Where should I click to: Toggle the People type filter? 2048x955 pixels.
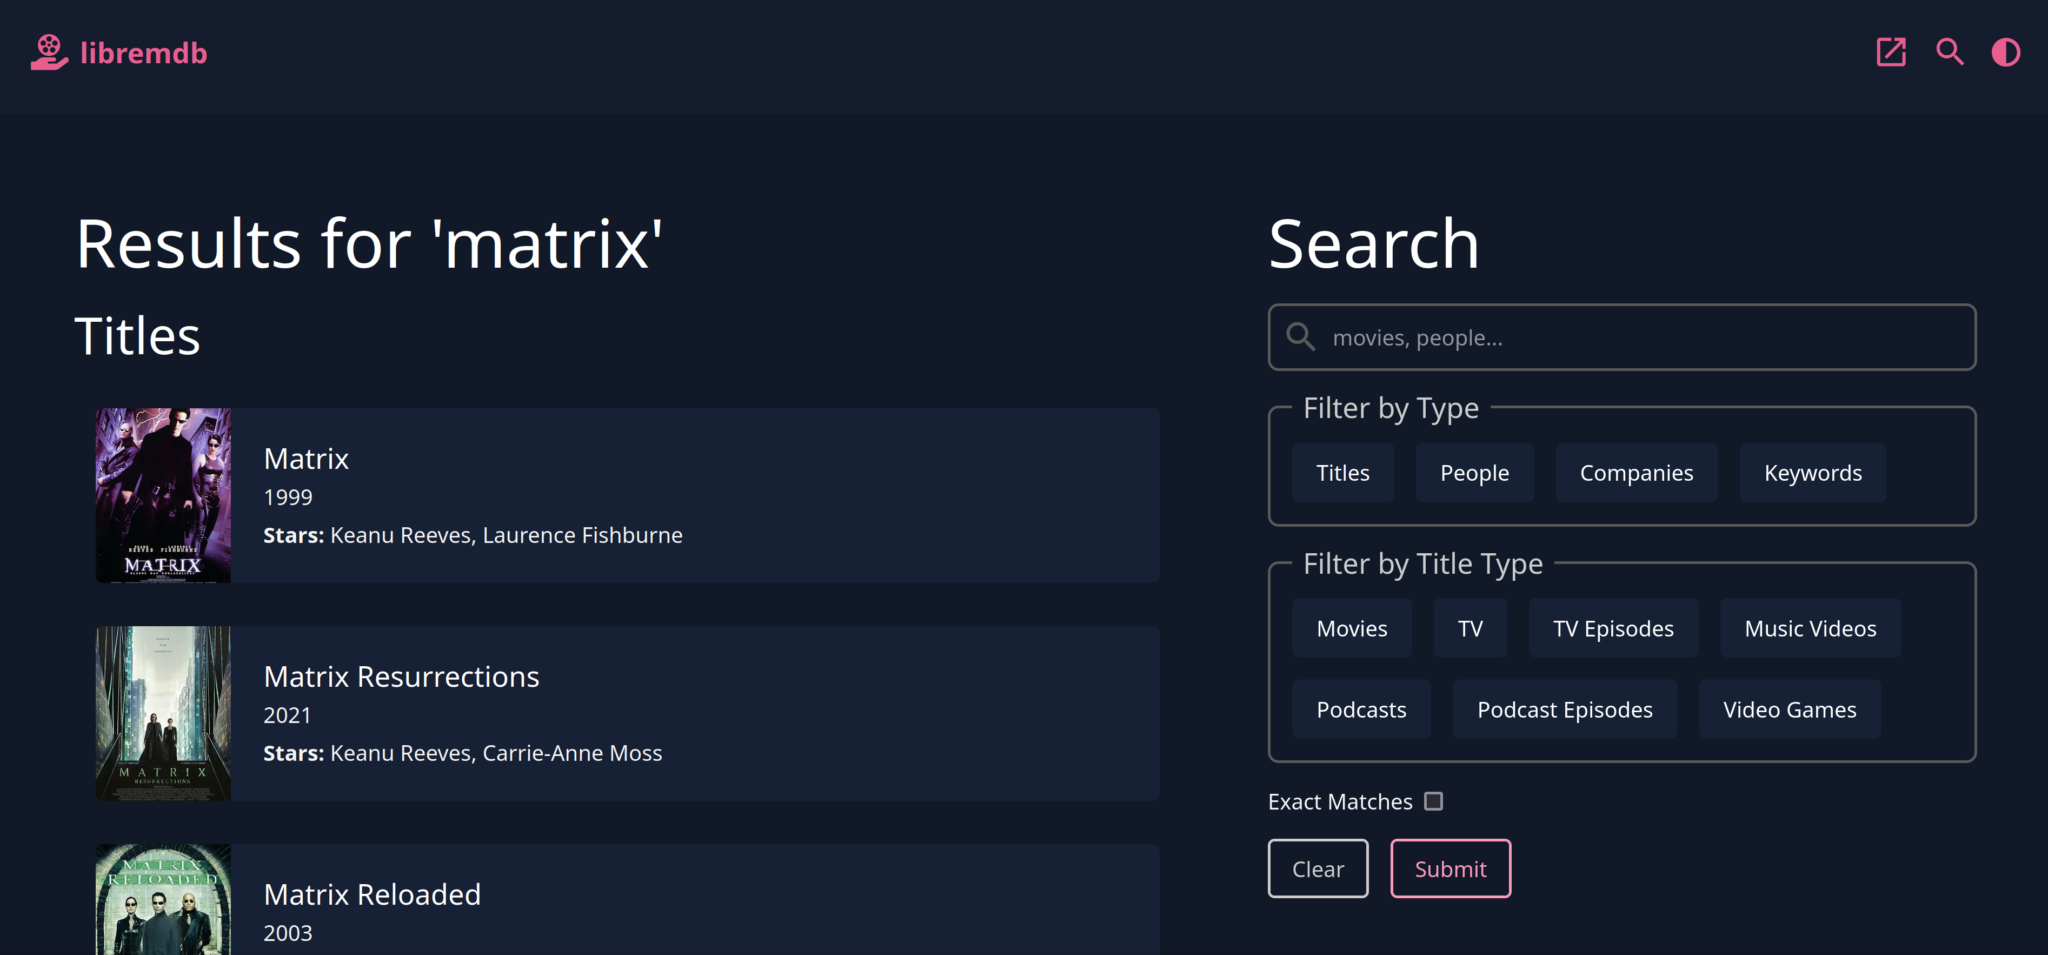[1474, 473]
